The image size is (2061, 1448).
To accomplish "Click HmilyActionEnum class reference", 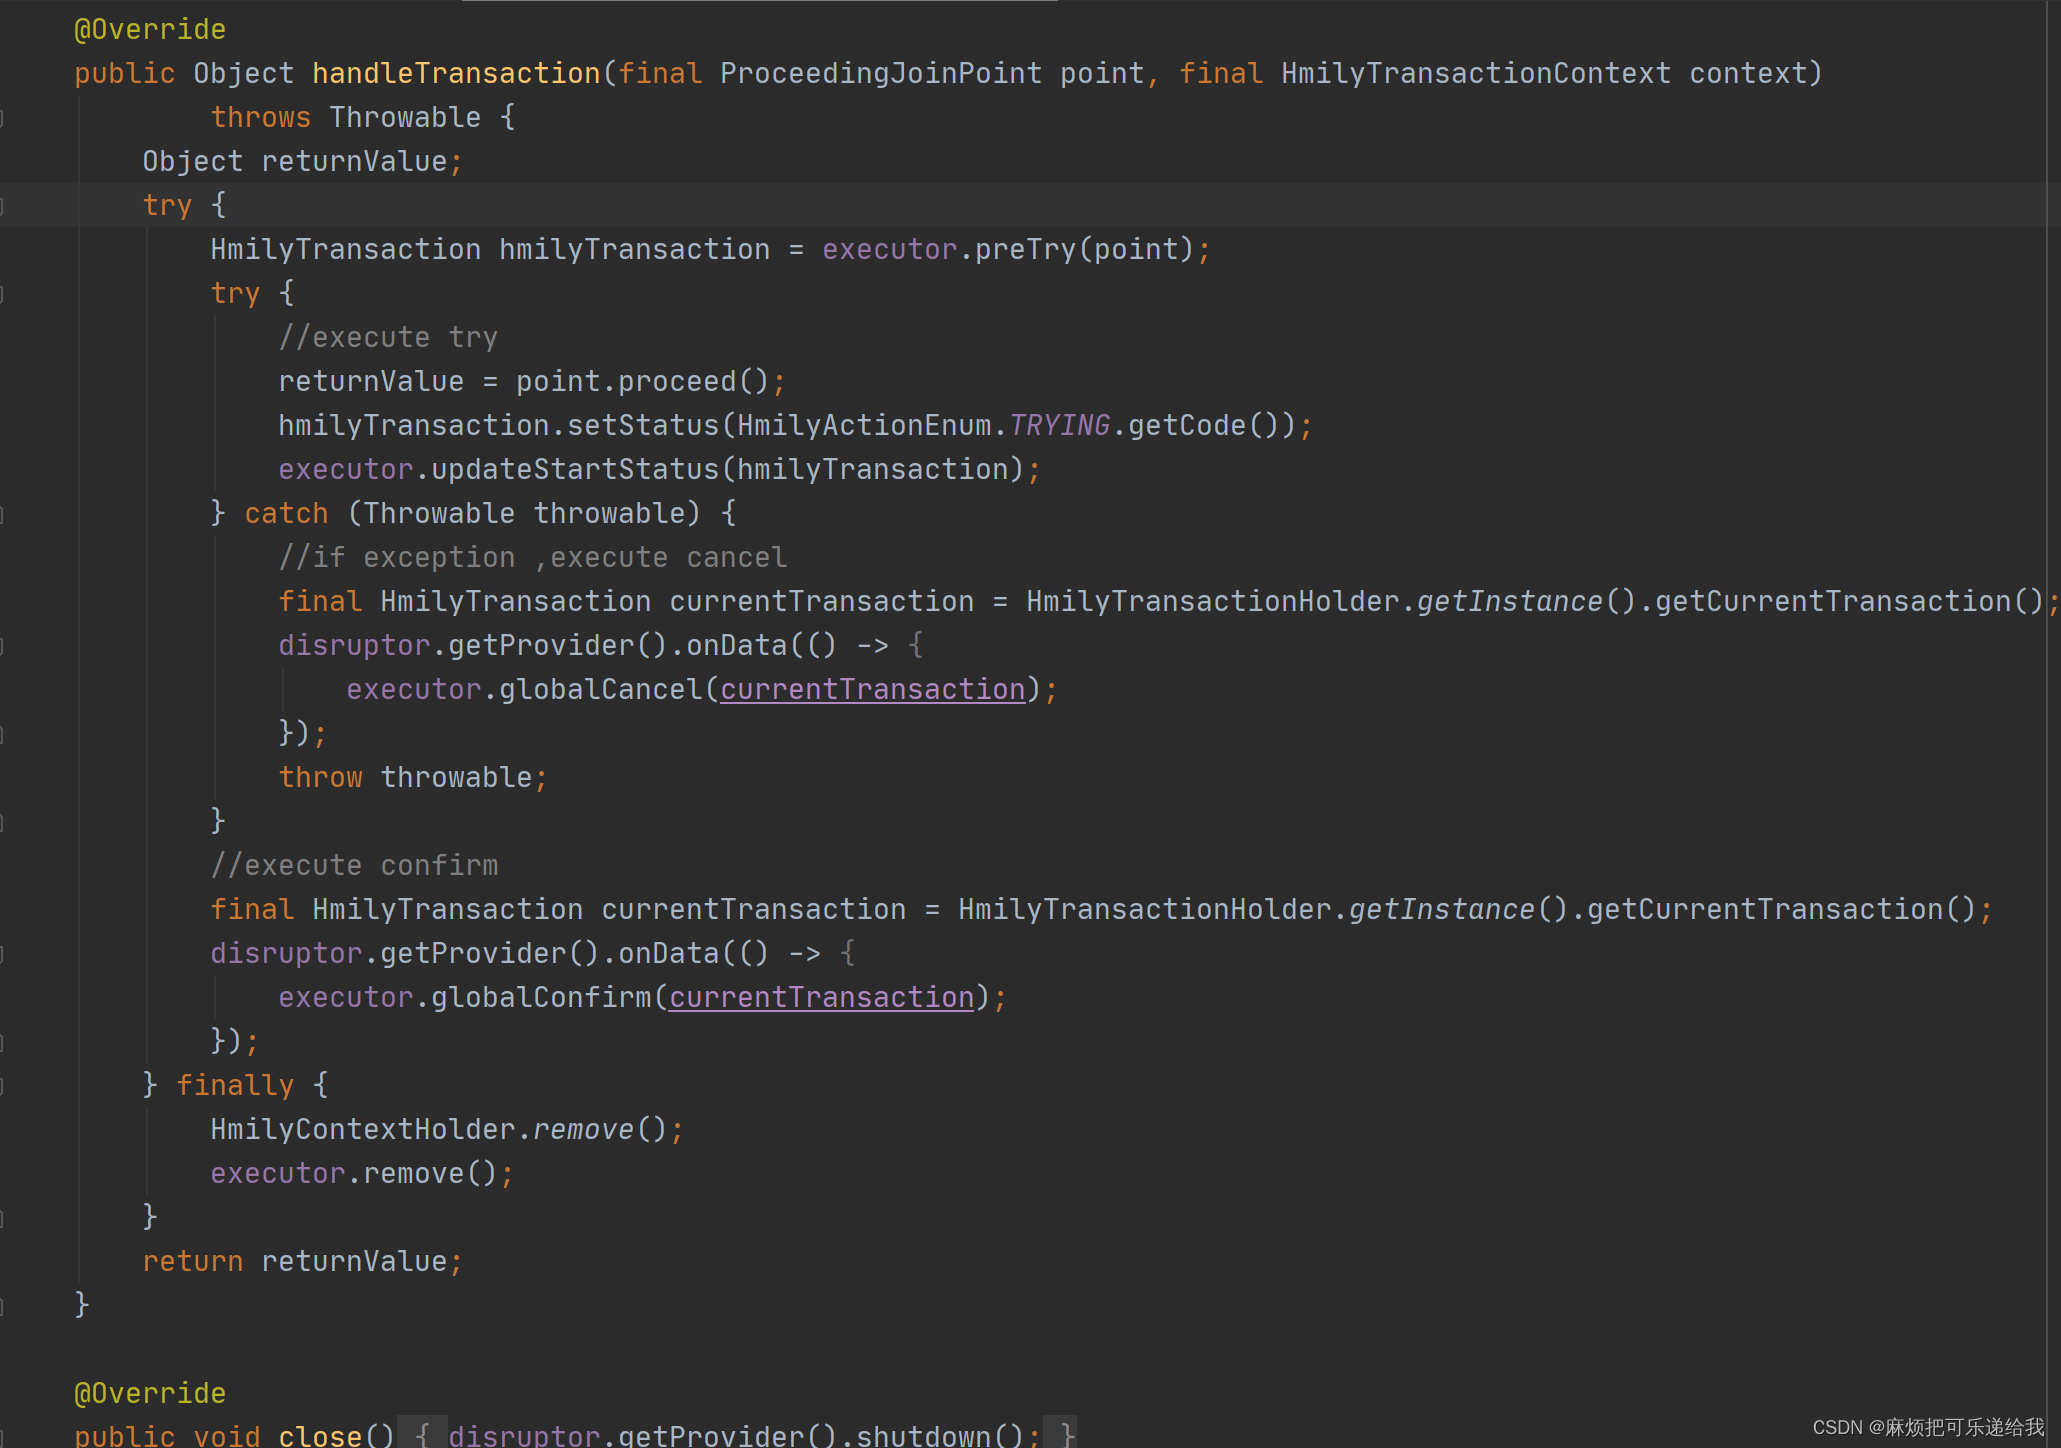I will coord(864,425).
